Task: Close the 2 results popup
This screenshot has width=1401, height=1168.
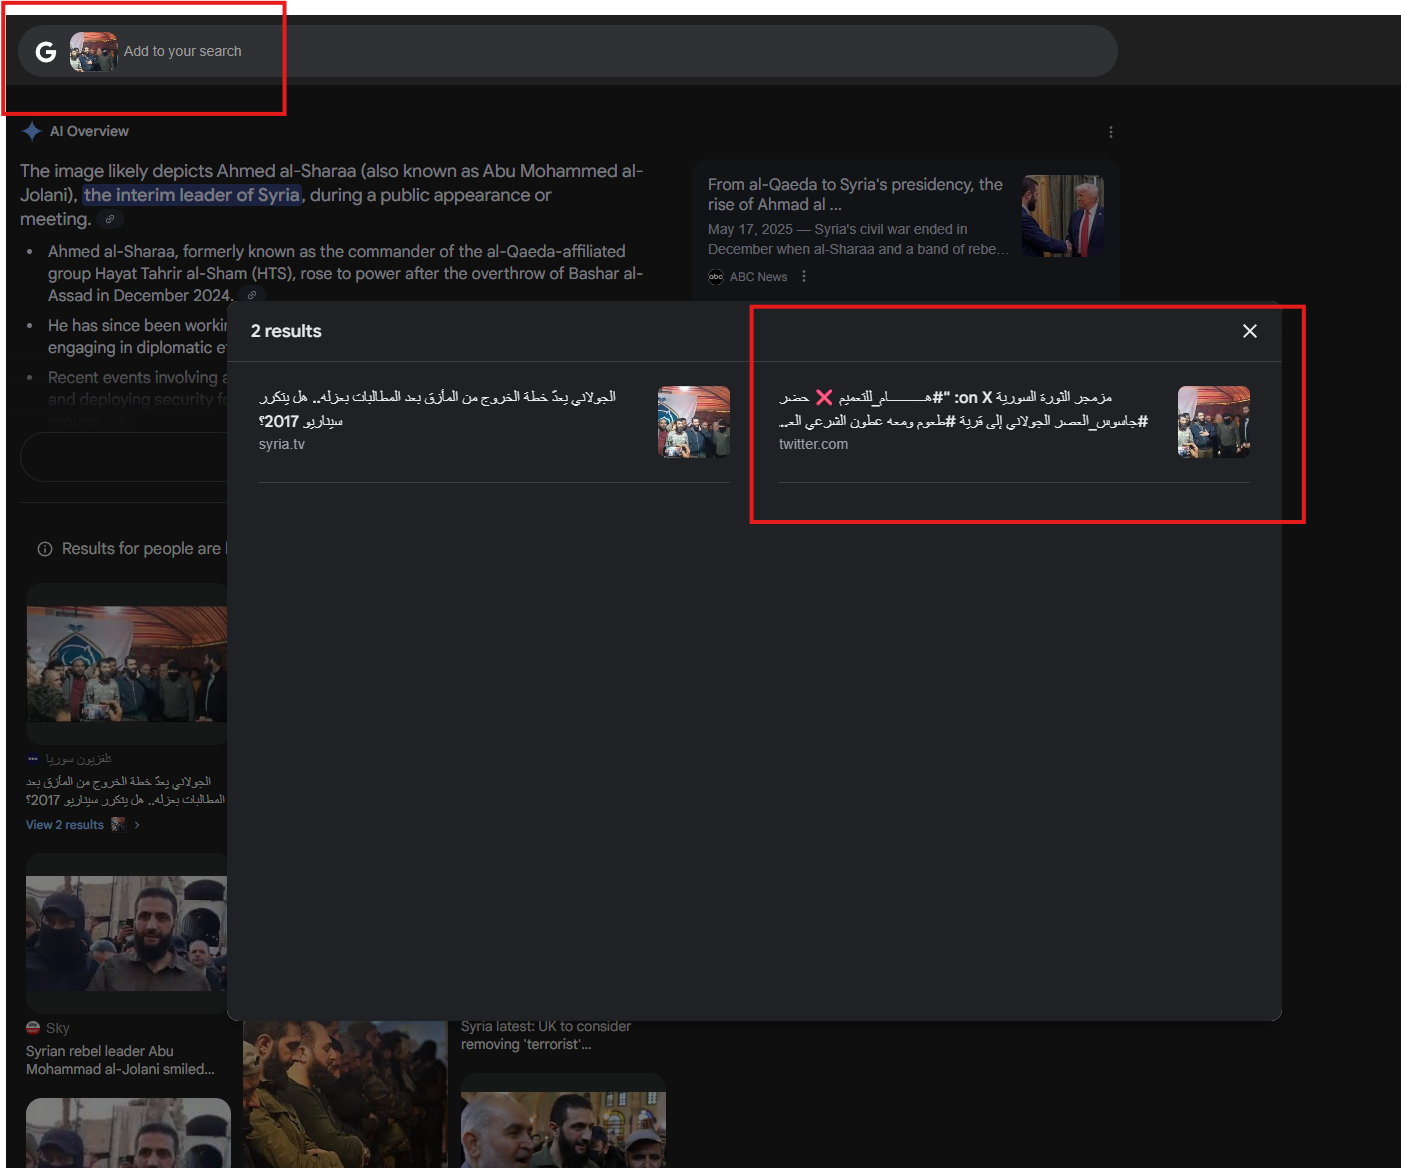Action: [x=1250, y=331]
